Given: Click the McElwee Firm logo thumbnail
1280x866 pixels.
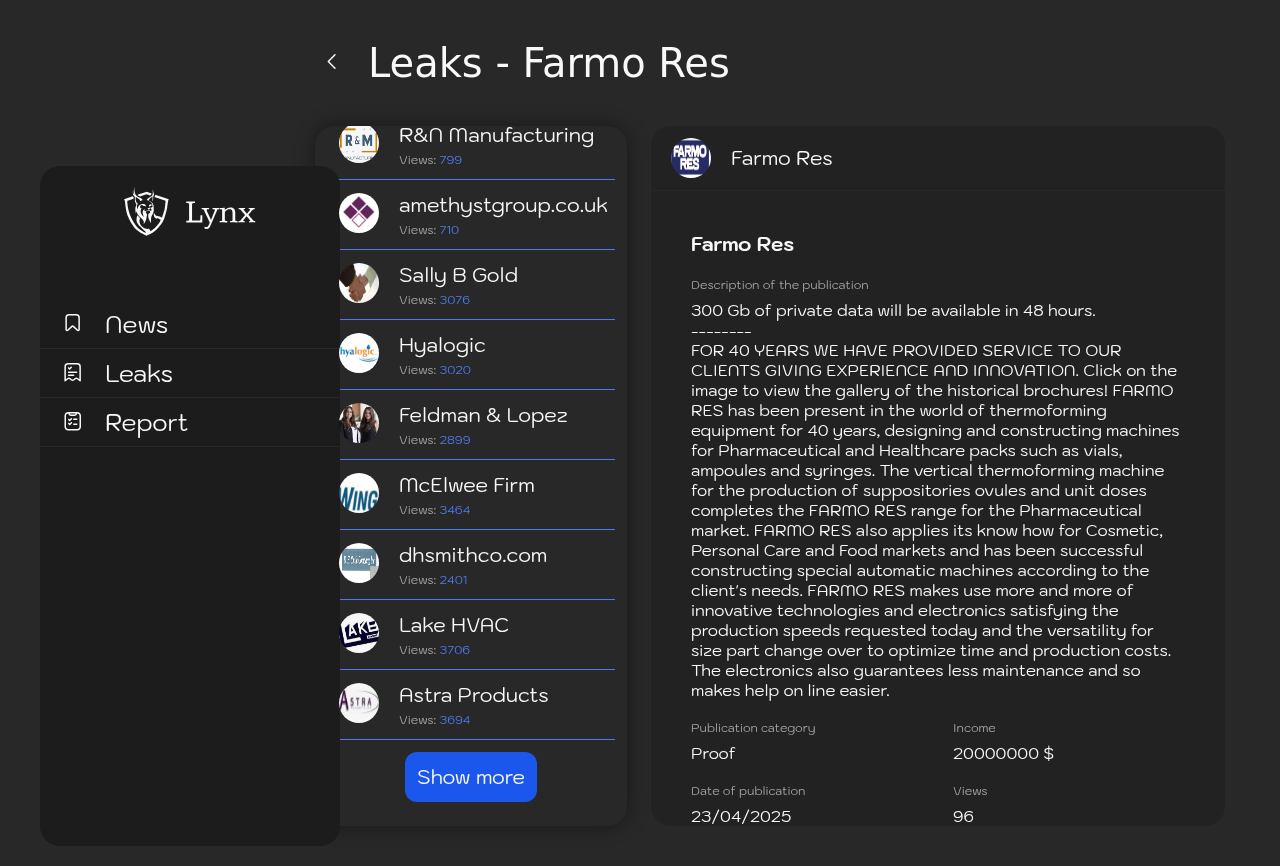Looking at the screenshot, I should (x=359, y=493).
